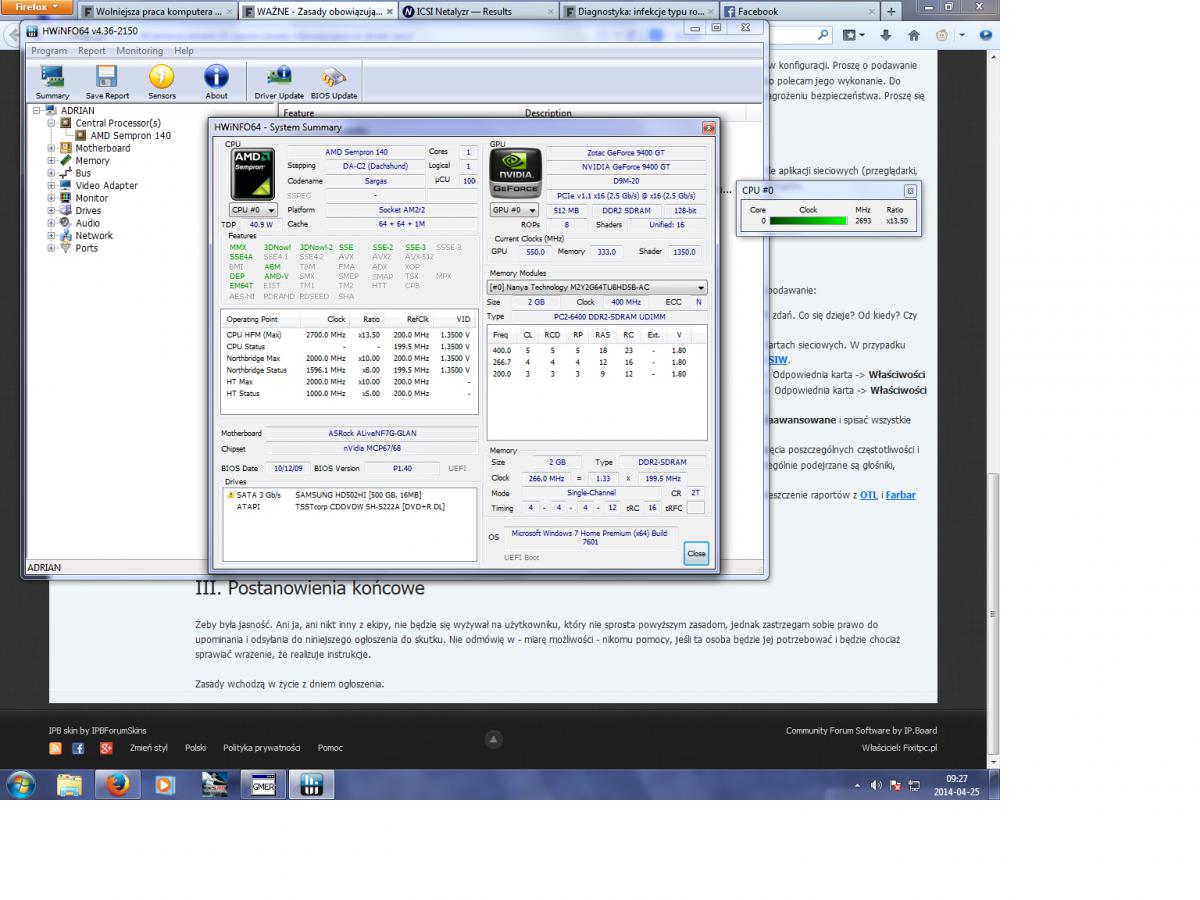Open Polityka prywatności footer link

click(261, 748)
